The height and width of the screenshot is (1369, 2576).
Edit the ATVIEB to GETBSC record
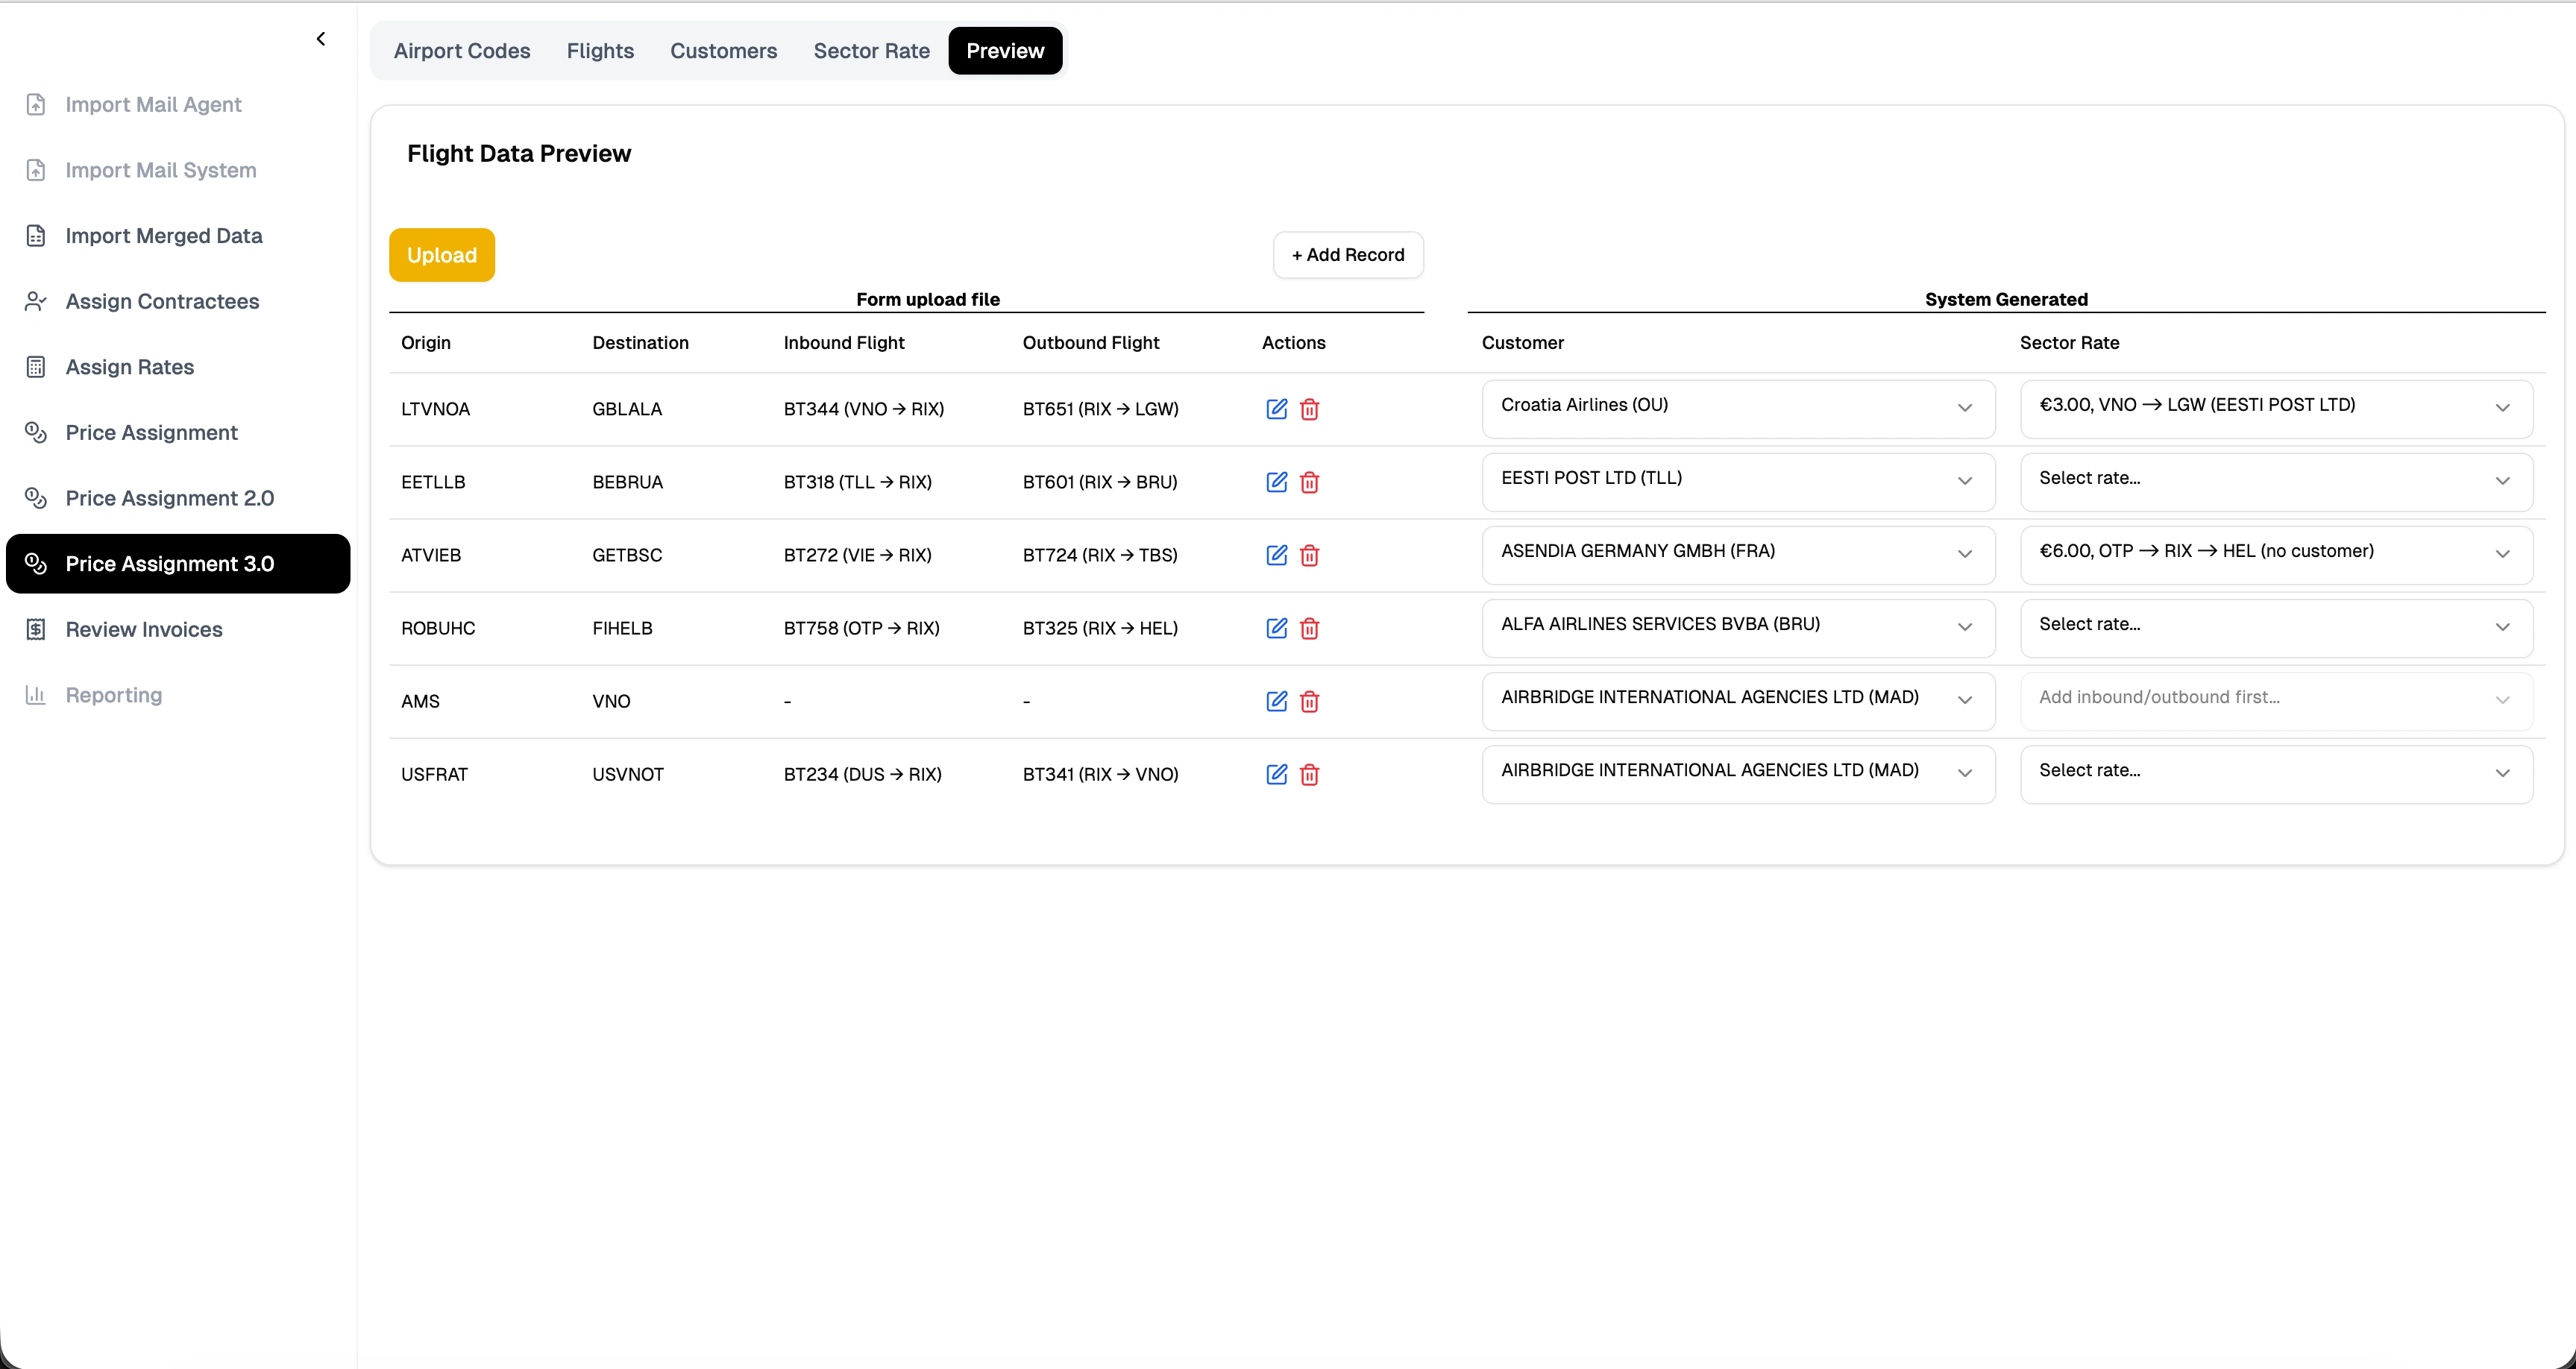(x=1276, y=555)
